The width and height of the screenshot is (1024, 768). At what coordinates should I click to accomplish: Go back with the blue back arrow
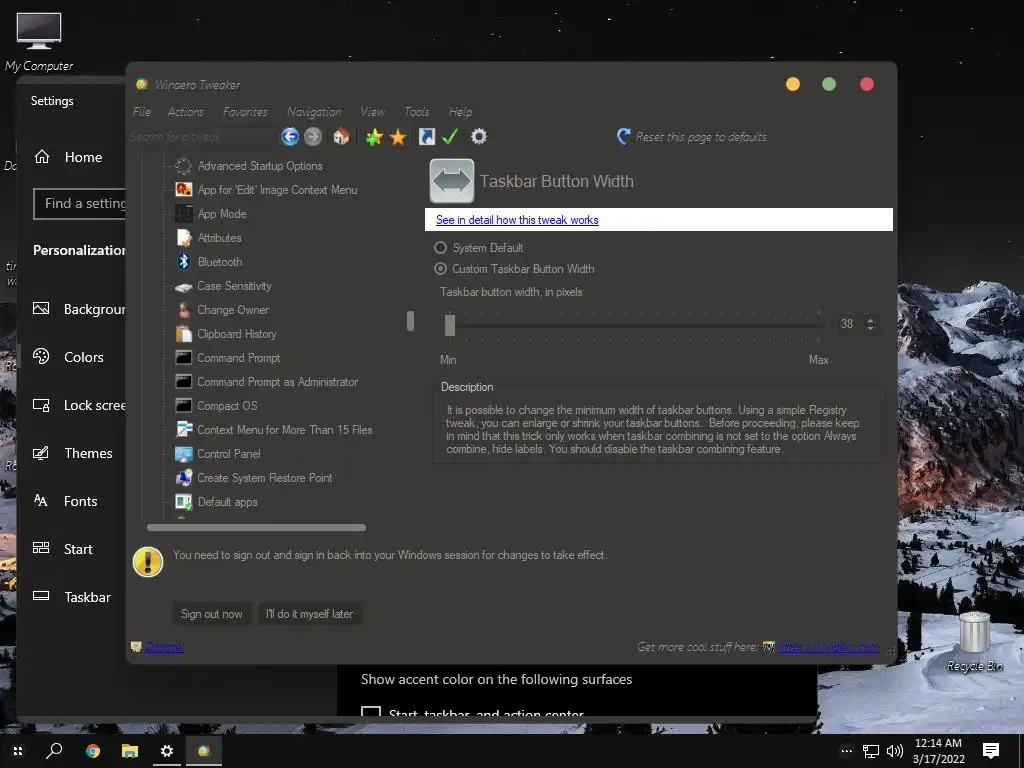click(290, 136)
